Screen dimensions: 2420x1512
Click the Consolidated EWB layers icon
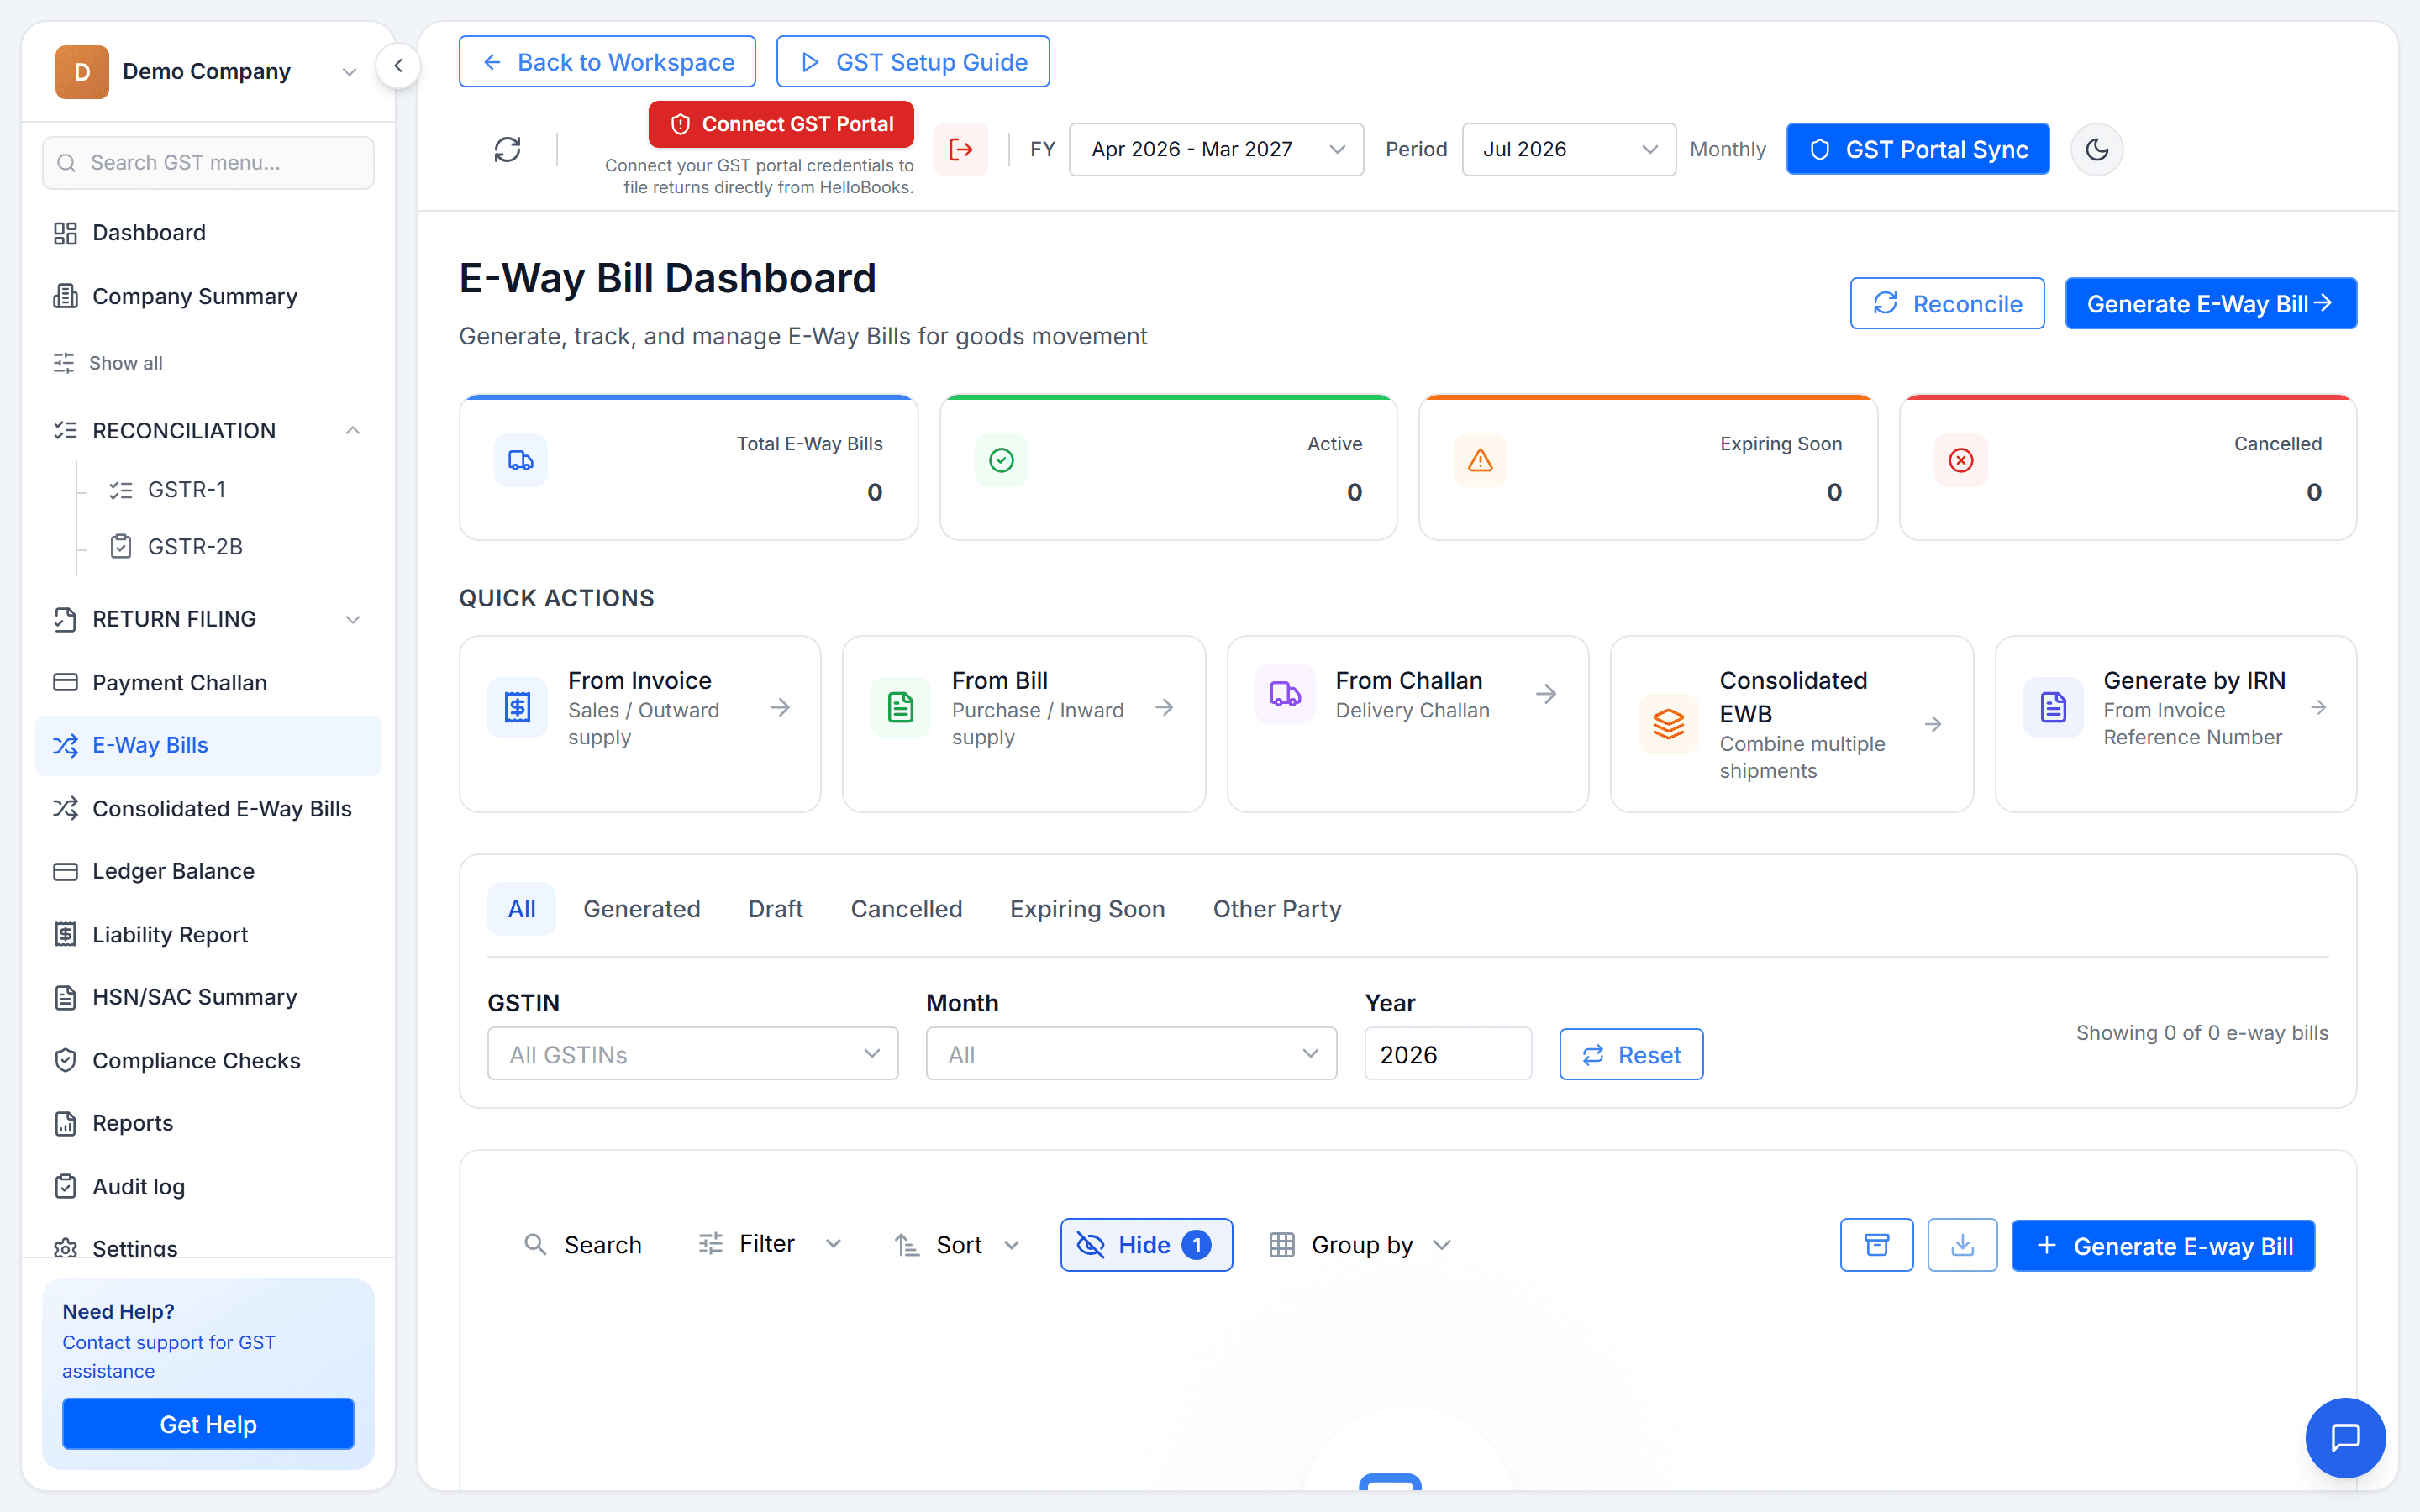coord(1668,723)
